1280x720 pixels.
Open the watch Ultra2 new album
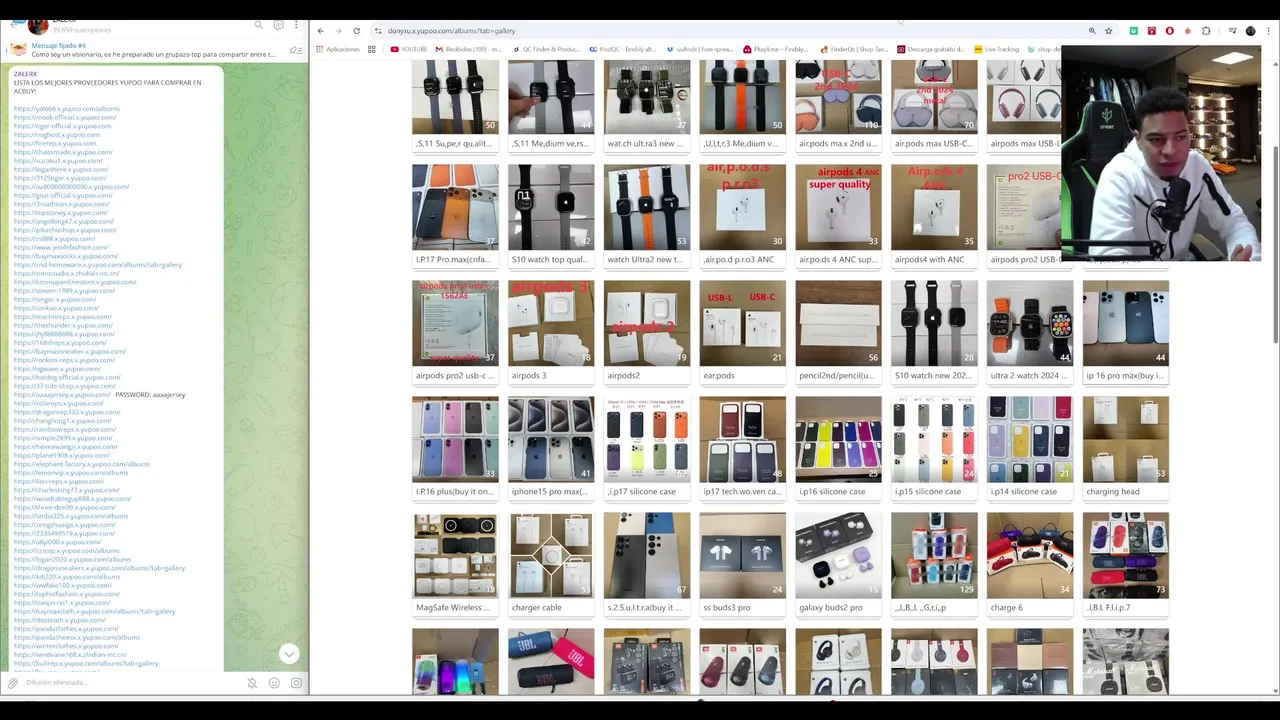click(x=646, y=207)
